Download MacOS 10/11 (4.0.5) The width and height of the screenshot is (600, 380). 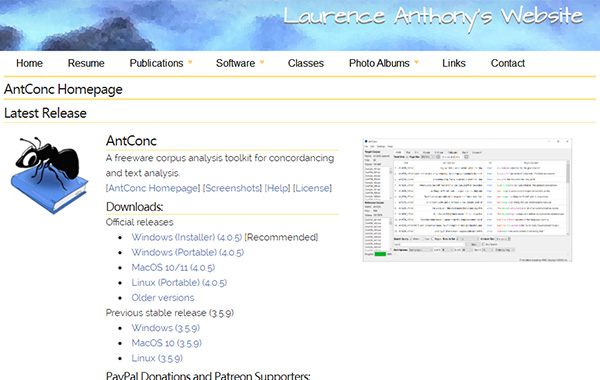pyautogui.click(x=173, y=267)
